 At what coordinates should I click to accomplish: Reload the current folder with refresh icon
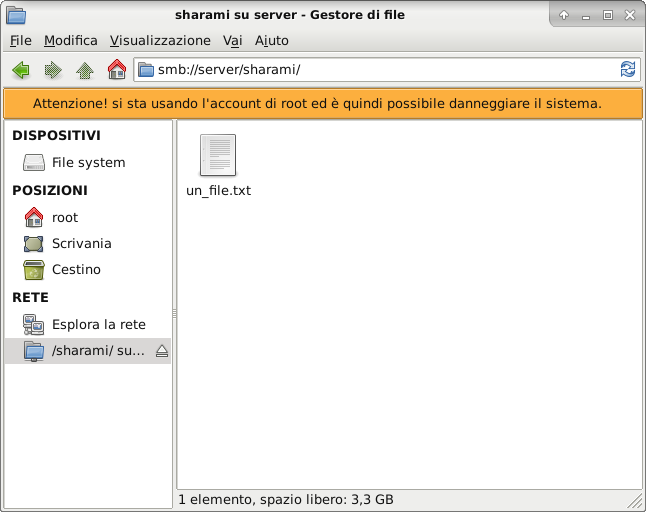click(628, 69)
